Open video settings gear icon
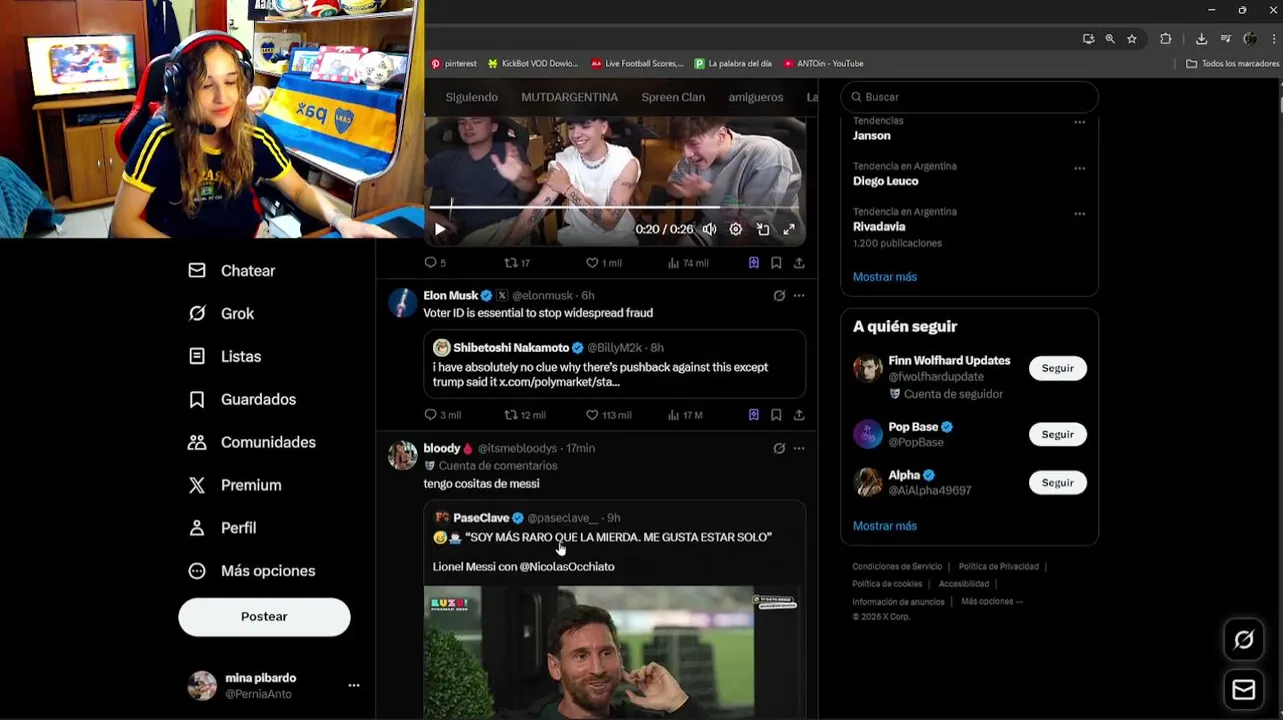This screenshot has height=720, width=1283. click(736, 229)
